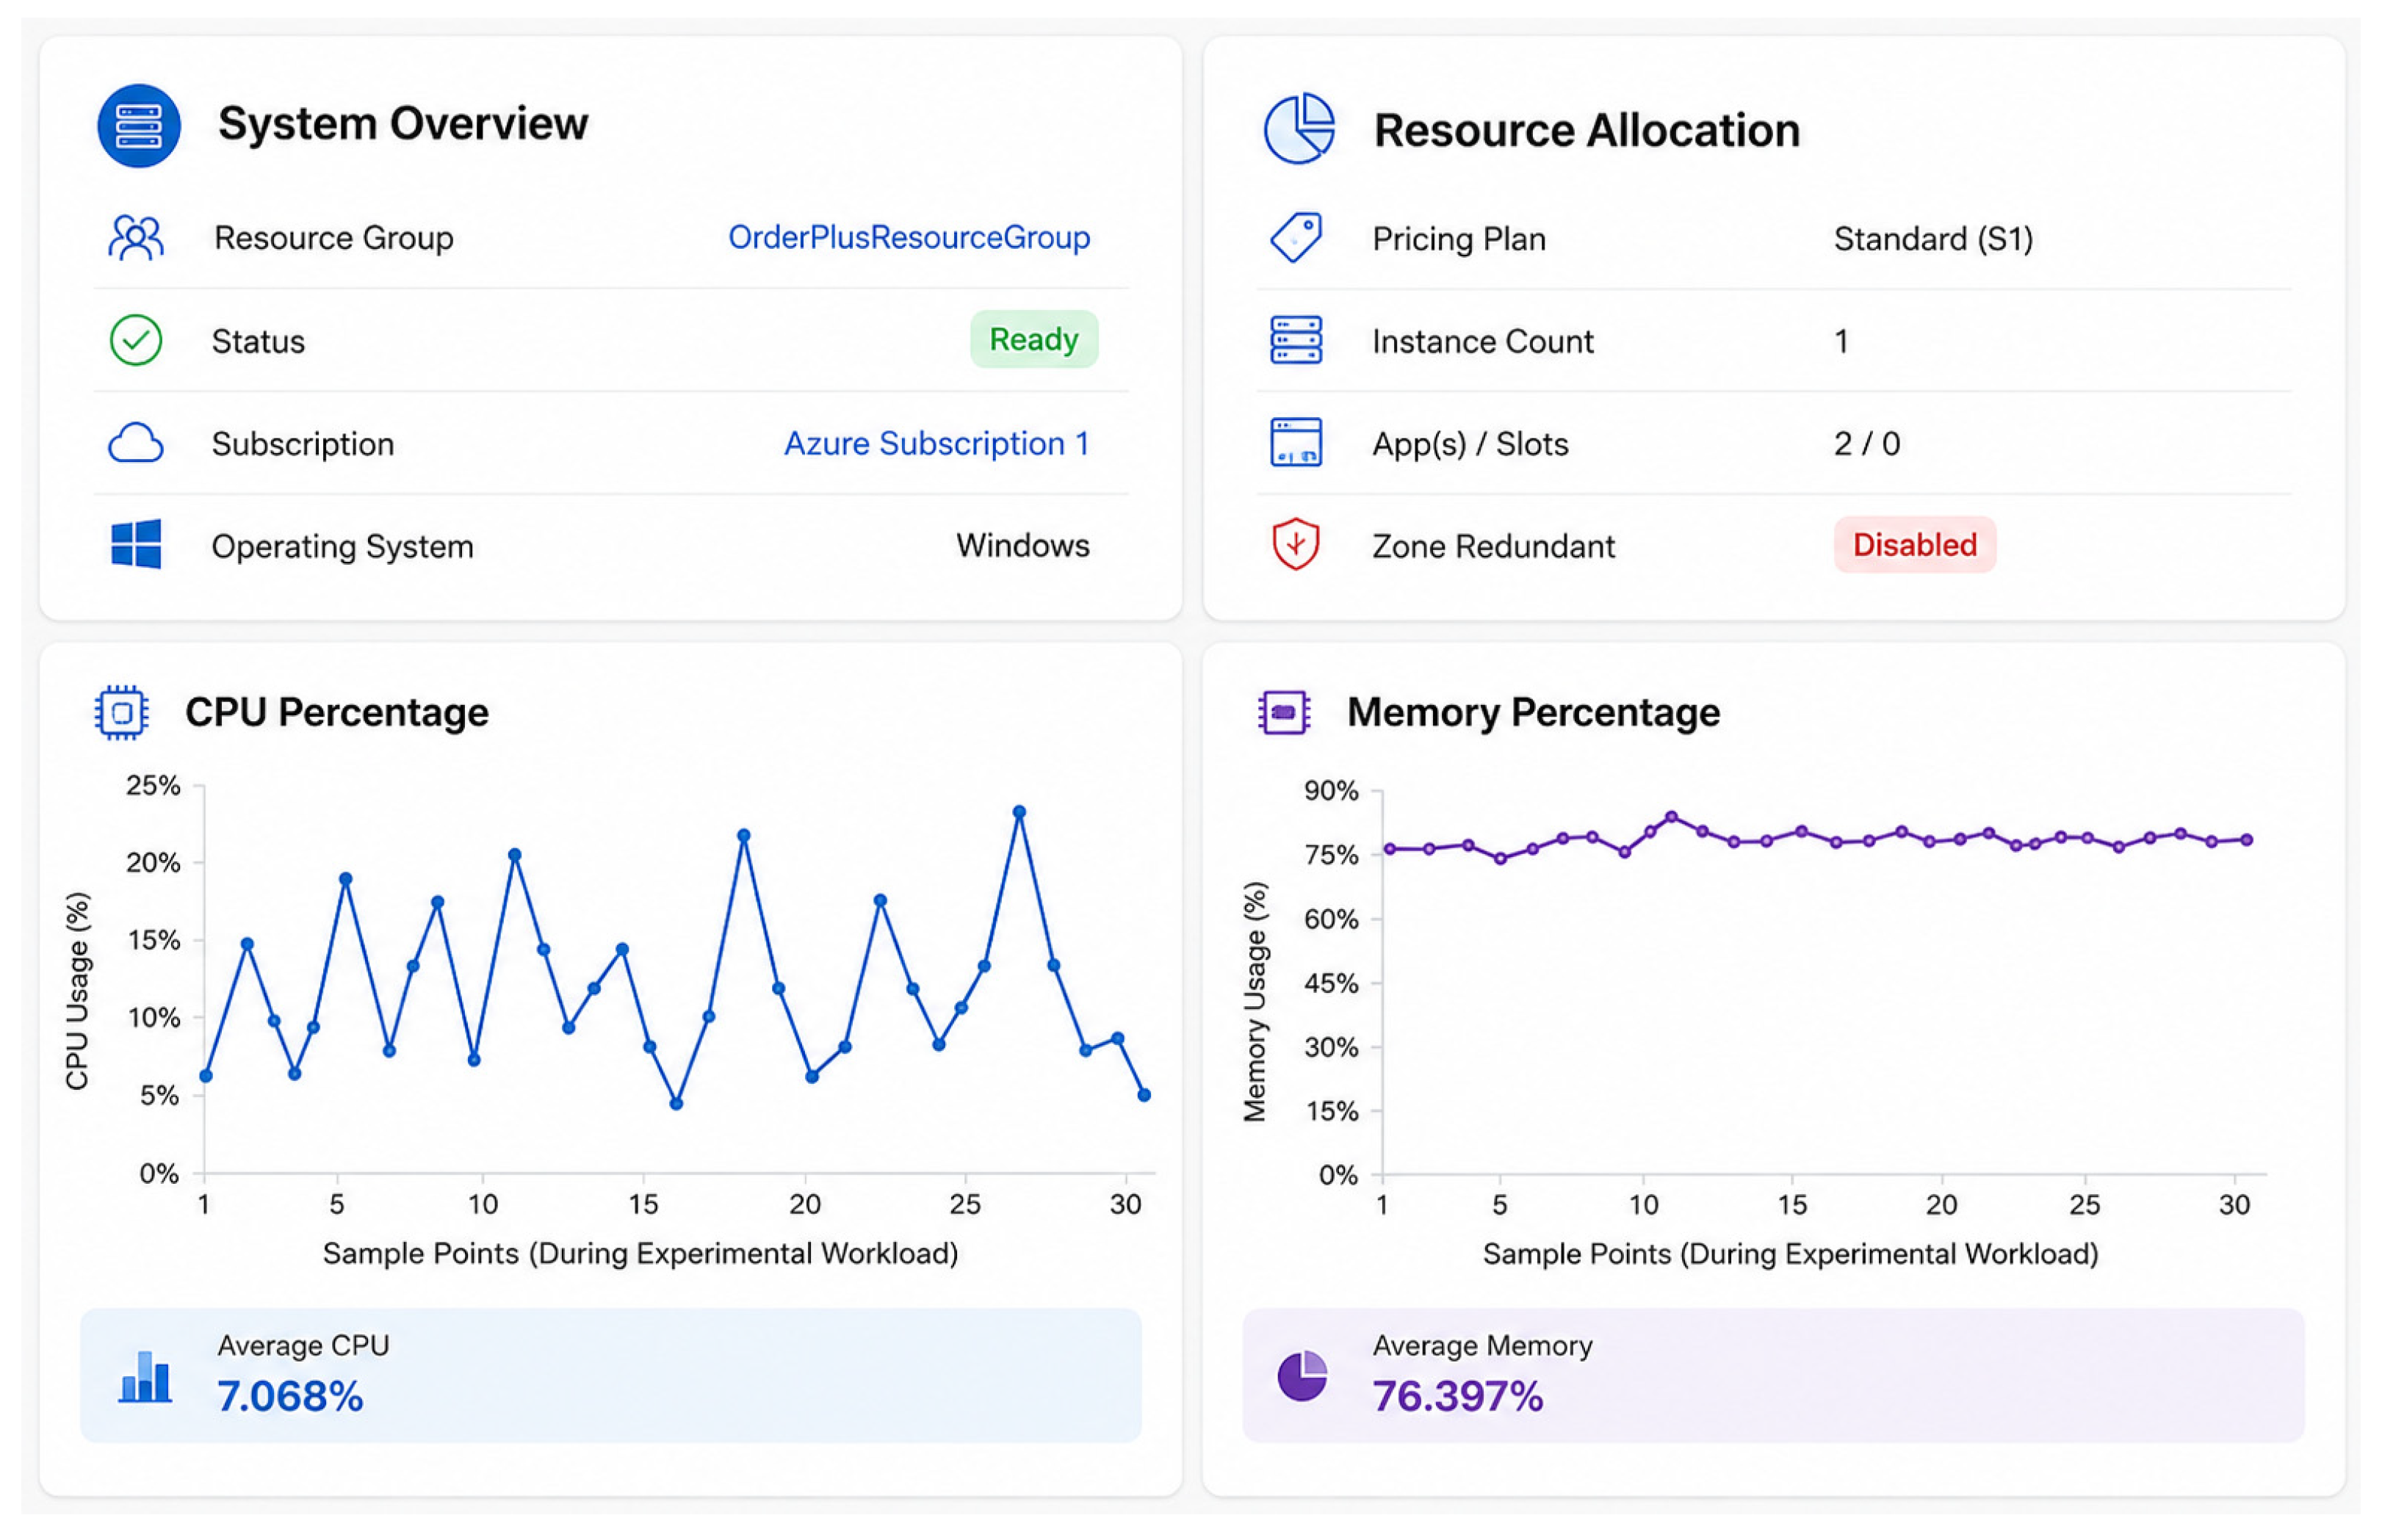Image resolution: width=2382 pixels, height=1540 pixels.
Task: Click the Instance Count server icon
Action: [1296, 340]
